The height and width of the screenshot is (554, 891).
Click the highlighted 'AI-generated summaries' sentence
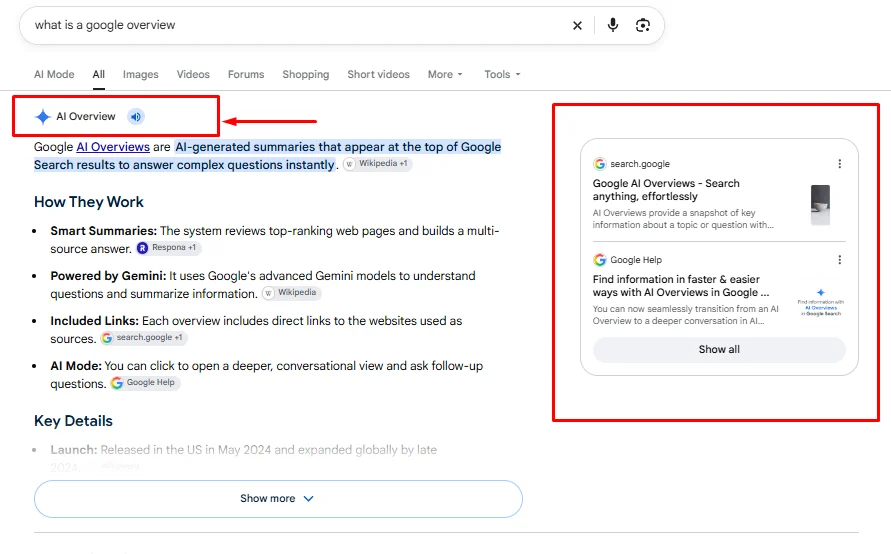(x=268, y=156)
